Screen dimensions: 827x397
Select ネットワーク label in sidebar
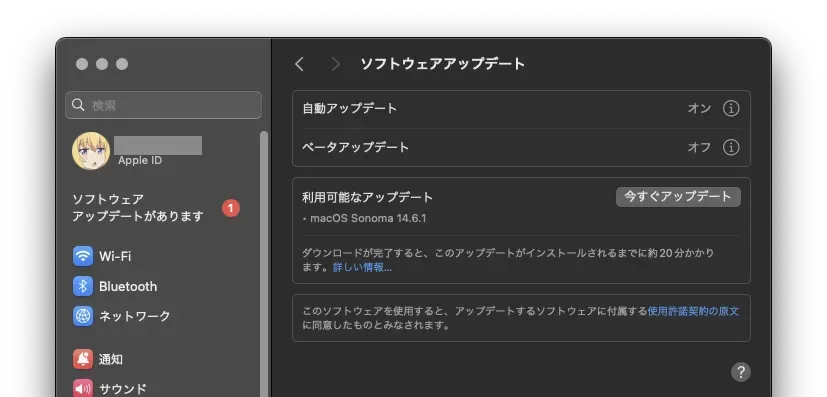click(x=134, y=316)
